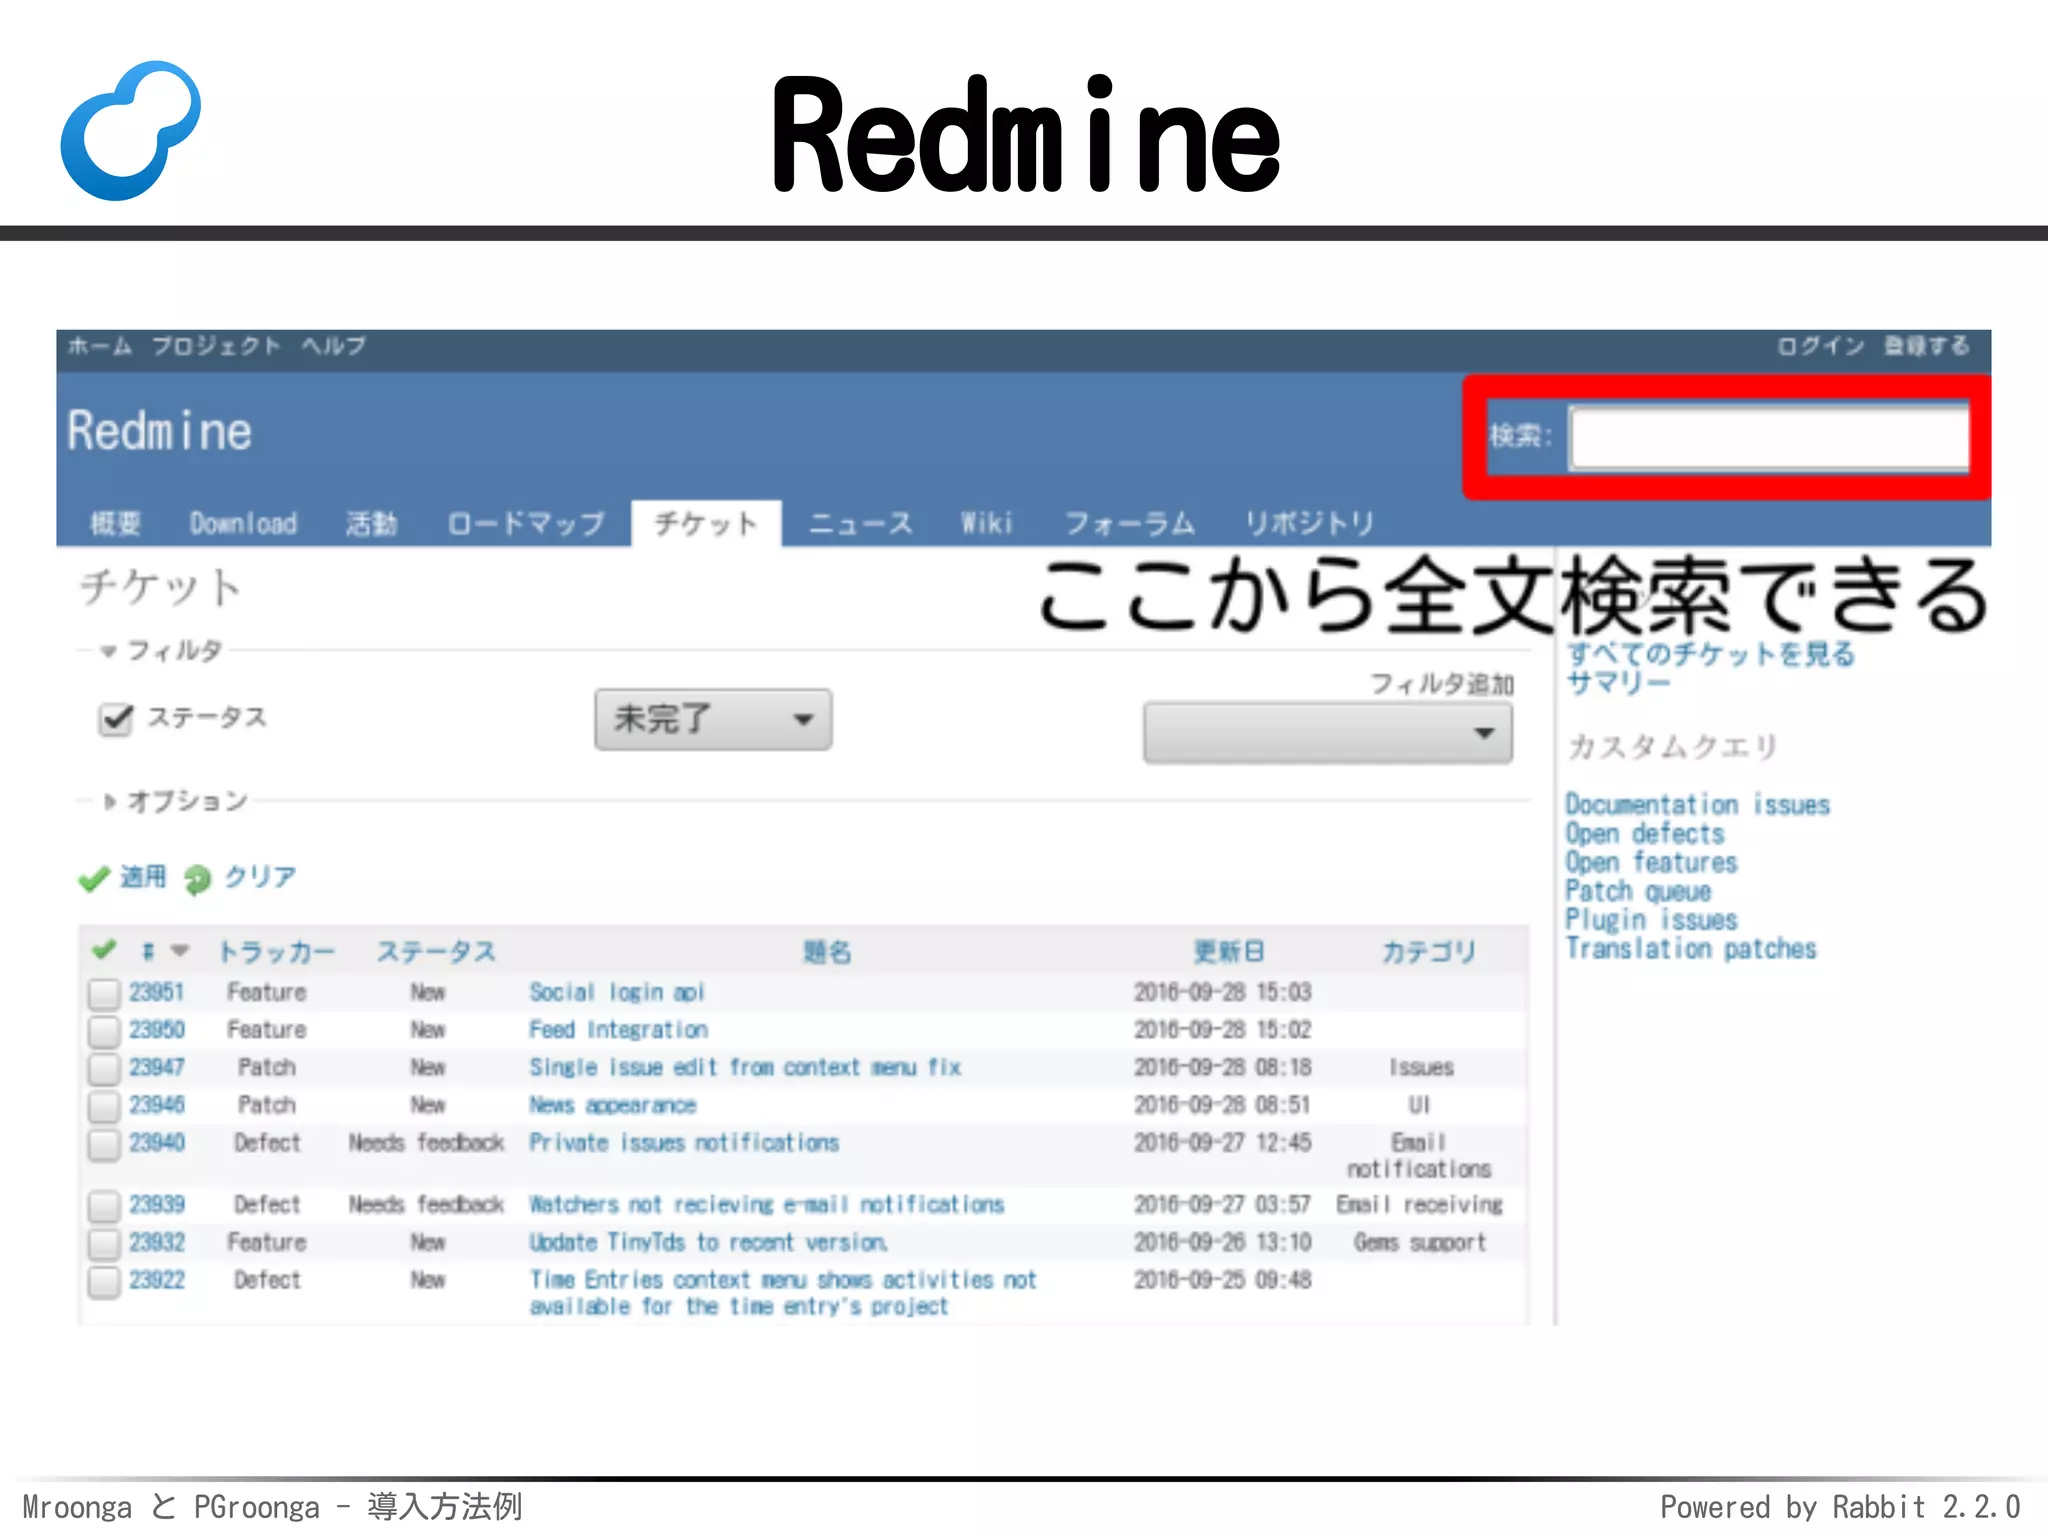Screen dimensions: 2048x1536
Task: Open Documentation issues custom query
Action: (x=1697, y=805)
